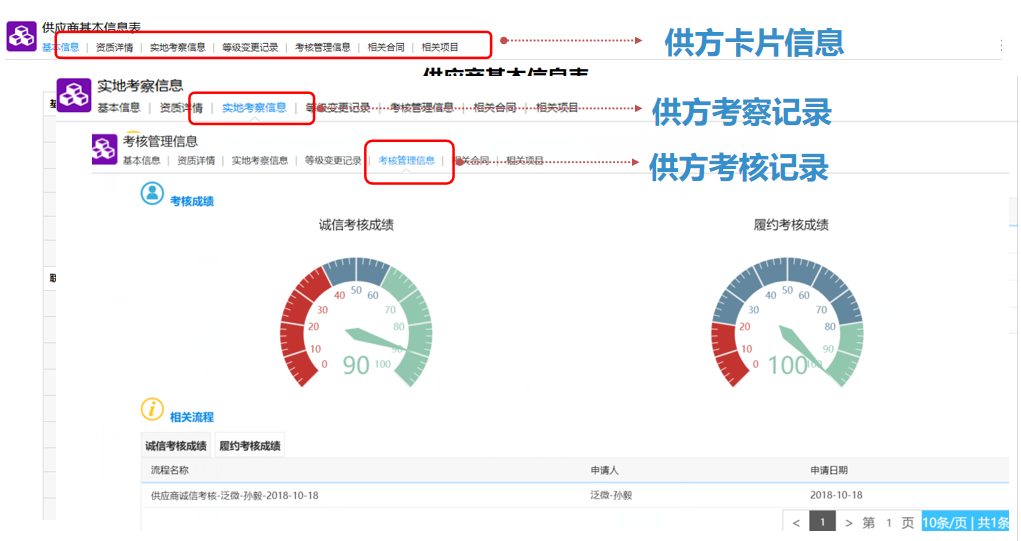Viewport: 1021px width, 541px height.
Task: Open the three-dot menu at top right
Action: tap(1001, 46)
